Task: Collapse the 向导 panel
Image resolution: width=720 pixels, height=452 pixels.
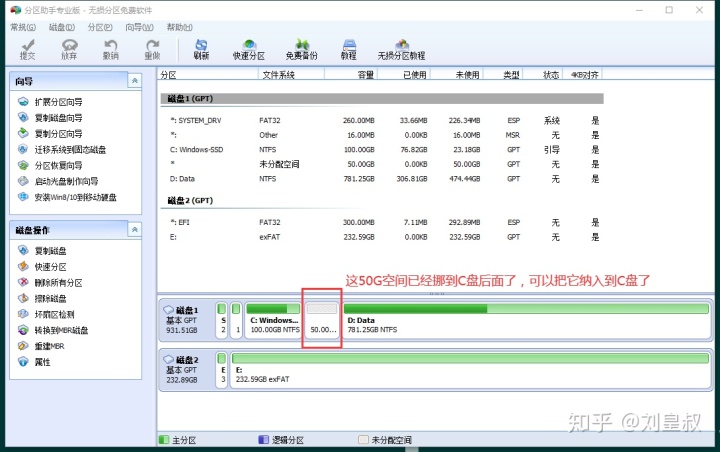Action: (x=135, y=81)
